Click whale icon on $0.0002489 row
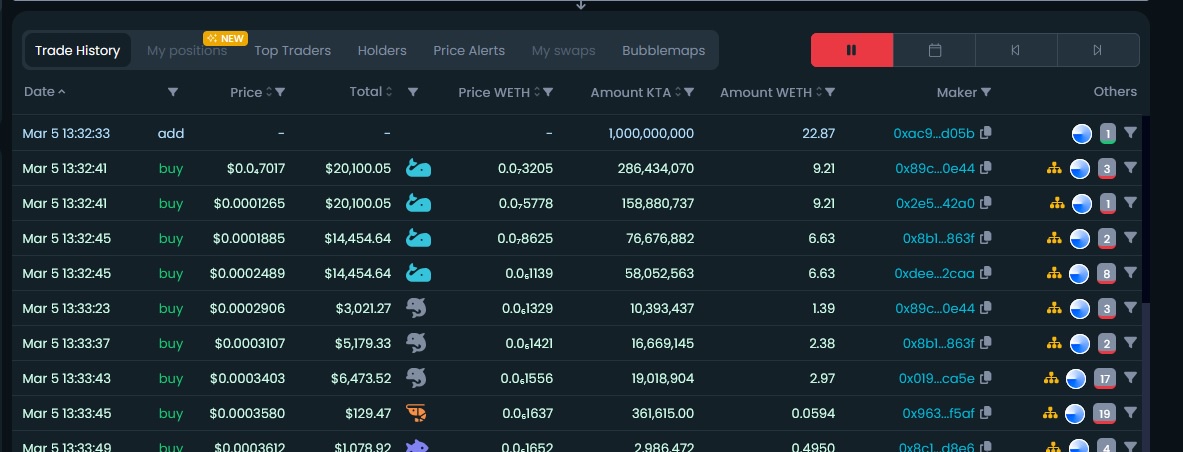This screenshot has width=1183, height=452. pos(418,272)
